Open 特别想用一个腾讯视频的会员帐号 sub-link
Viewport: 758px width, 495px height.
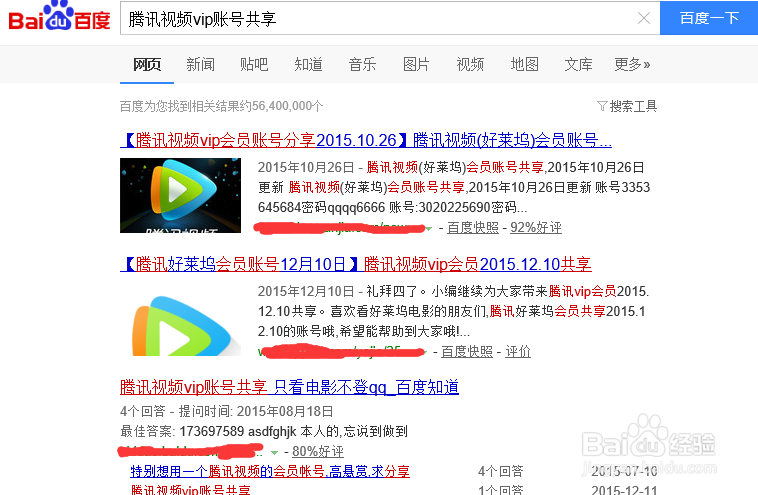pos(270,471)
